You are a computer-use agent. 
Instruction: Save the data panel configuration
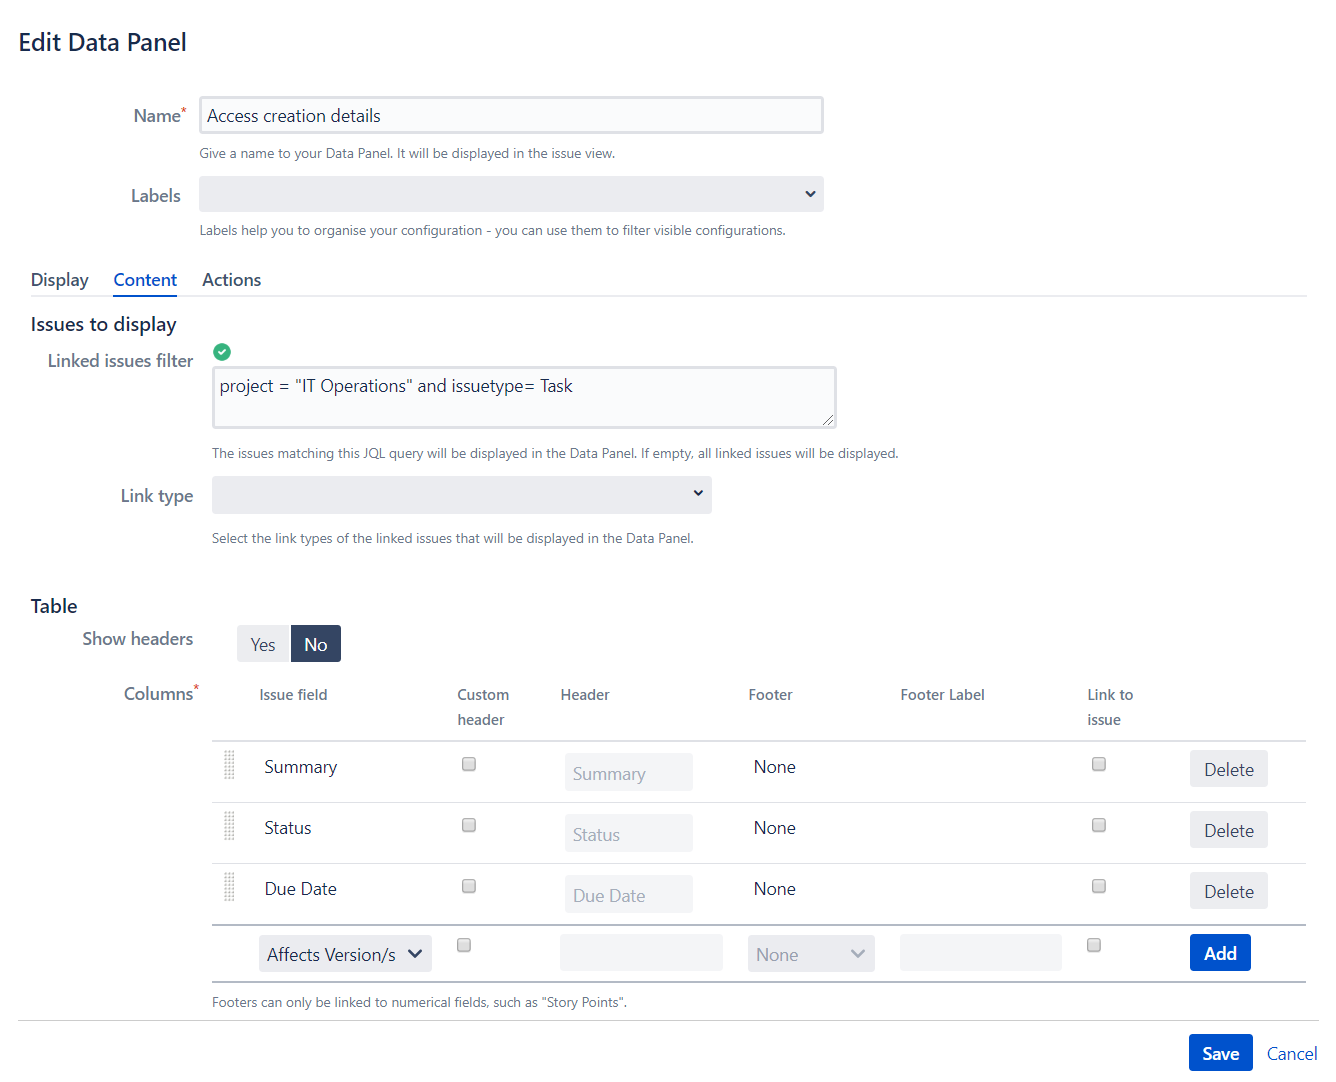[1220, 1054]
